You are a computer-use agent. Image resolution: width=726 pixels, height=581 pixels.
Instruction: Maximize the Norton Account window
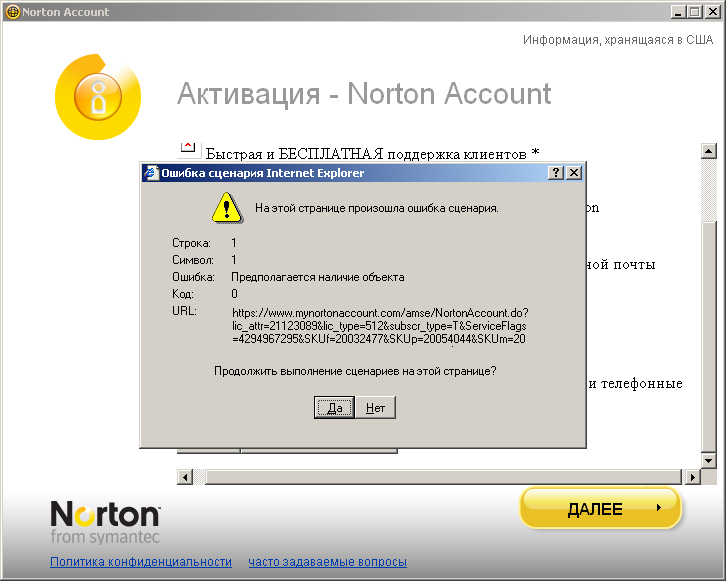tap(695, 12)
